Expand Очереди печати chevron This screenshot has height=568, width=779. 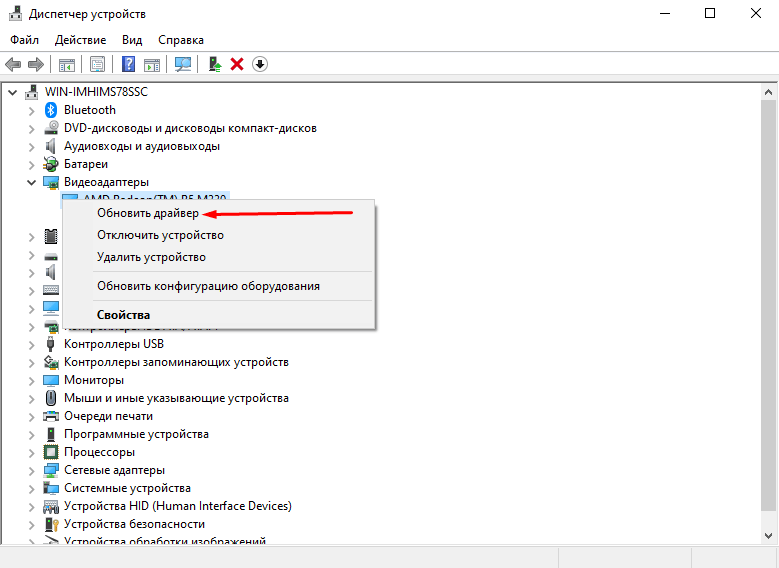tap(31, 417)
